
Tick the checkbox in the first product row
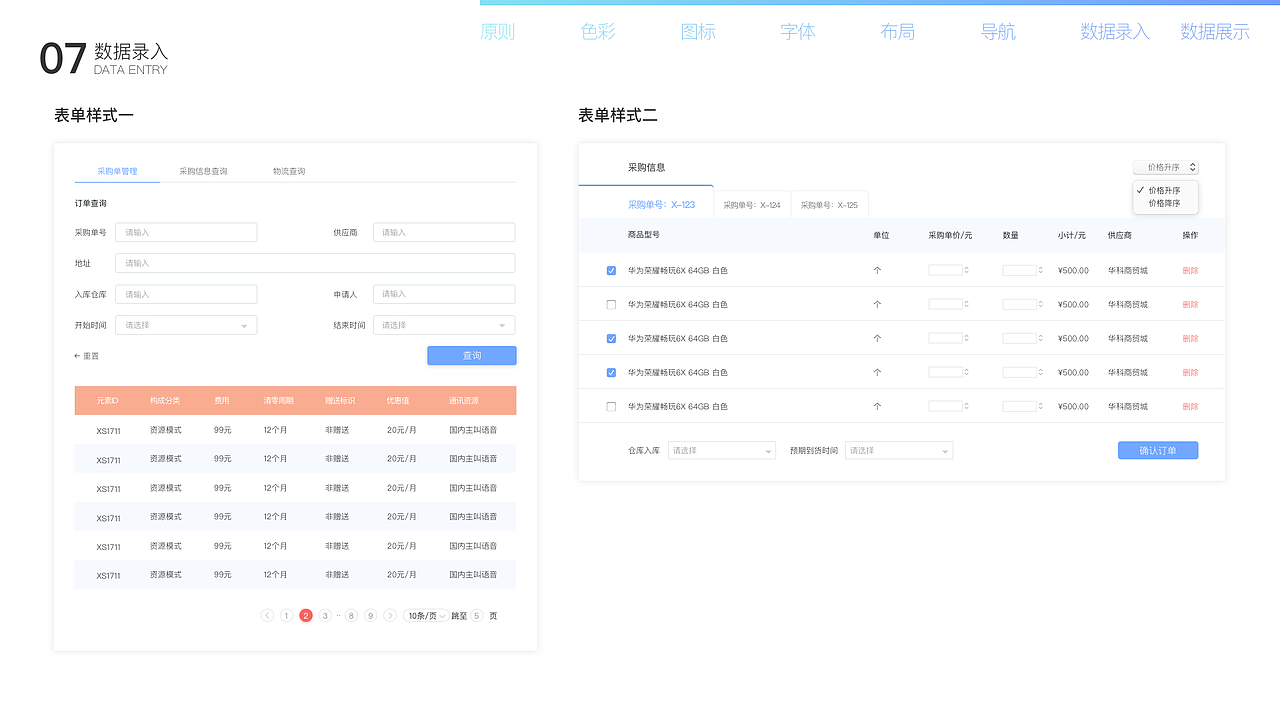[611, 271]
